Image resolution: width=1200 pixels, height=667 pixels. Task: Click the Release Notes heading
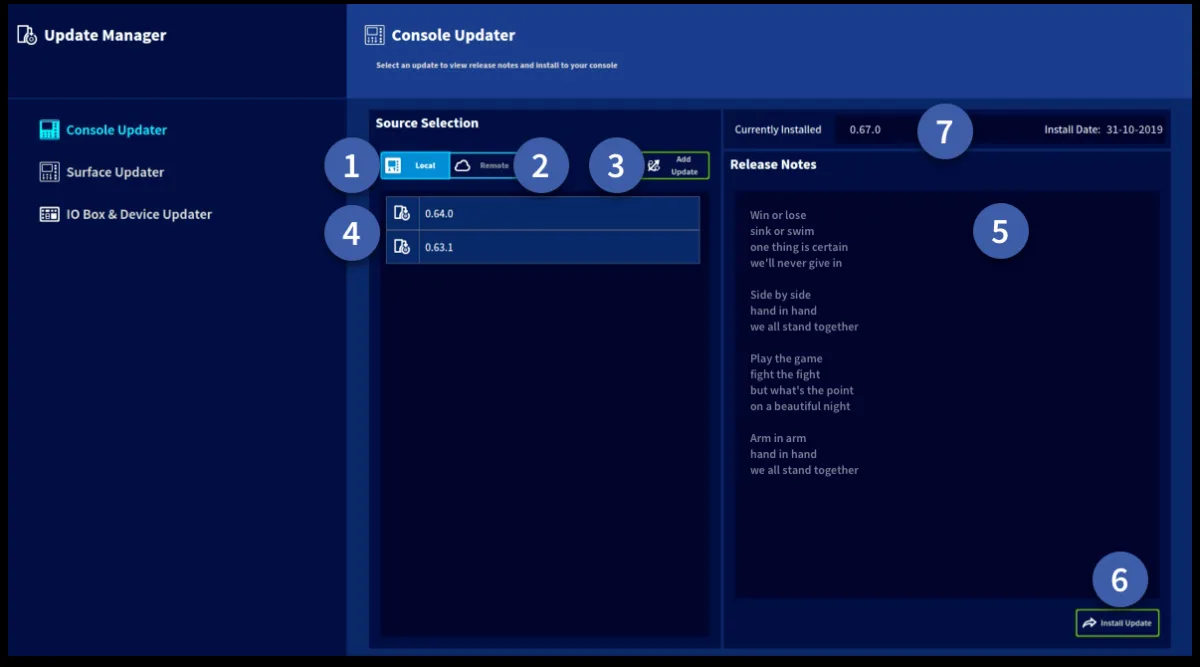[x=773, y=164]
